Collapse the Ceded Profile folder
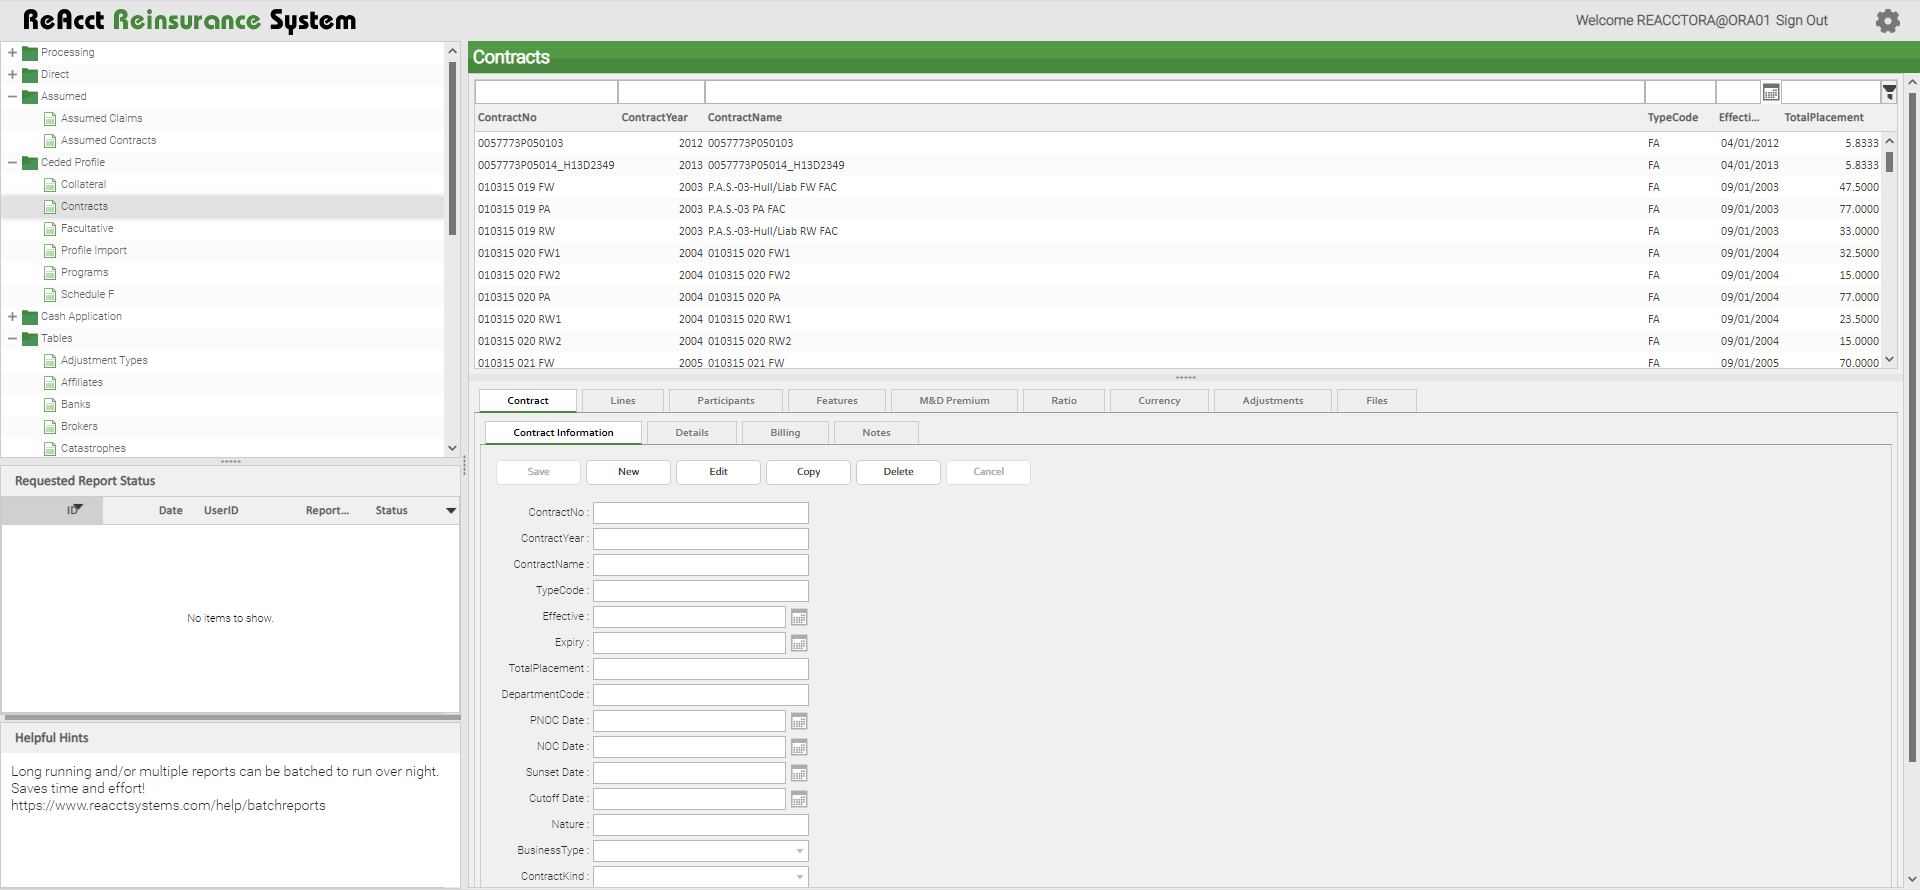Viewport: 1920px width, 890px height. (x=12, y=163)
